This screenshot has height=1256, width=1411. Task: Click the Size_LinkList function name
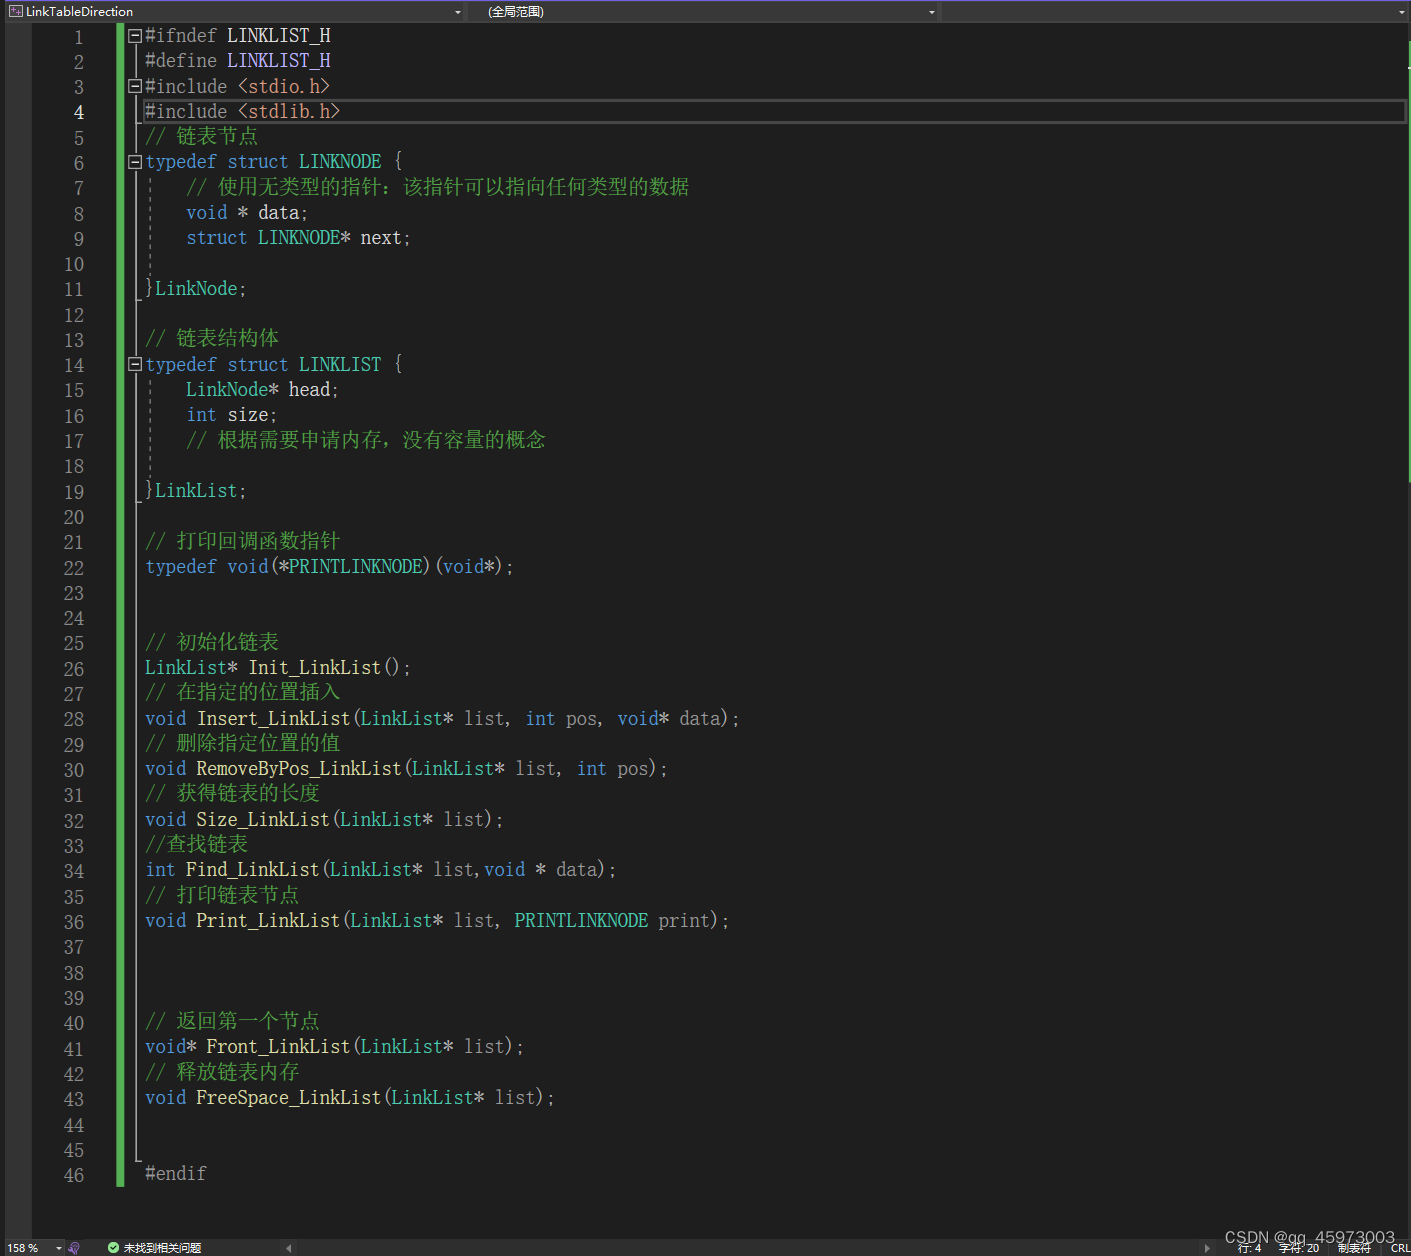[x=263, y=820]
